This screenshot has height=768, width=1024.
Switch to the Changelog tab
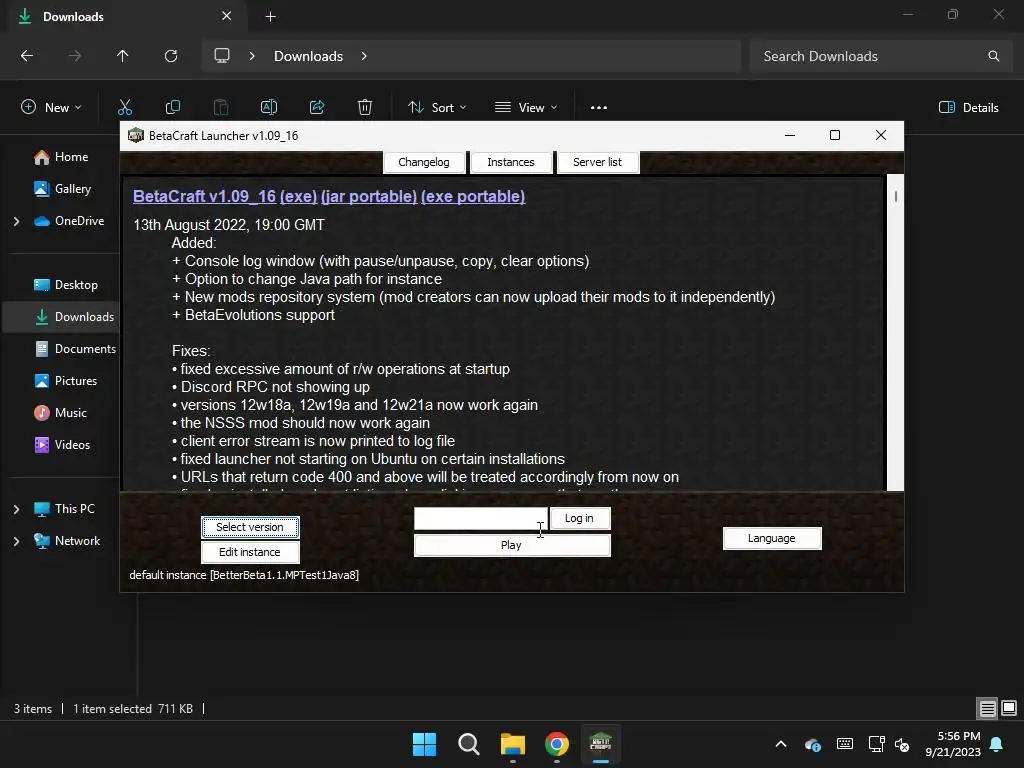(424, 162)
